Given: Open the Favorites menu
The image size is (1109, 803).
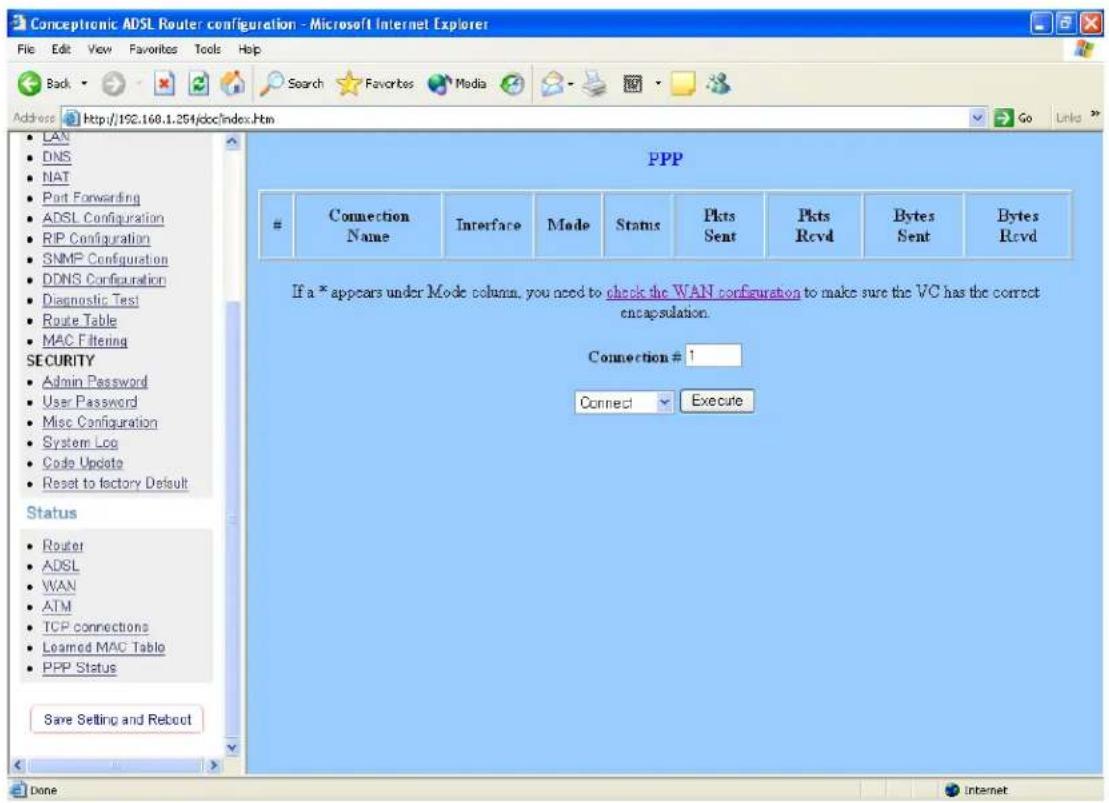Looking at the screenshot, I should pos(153,49).
